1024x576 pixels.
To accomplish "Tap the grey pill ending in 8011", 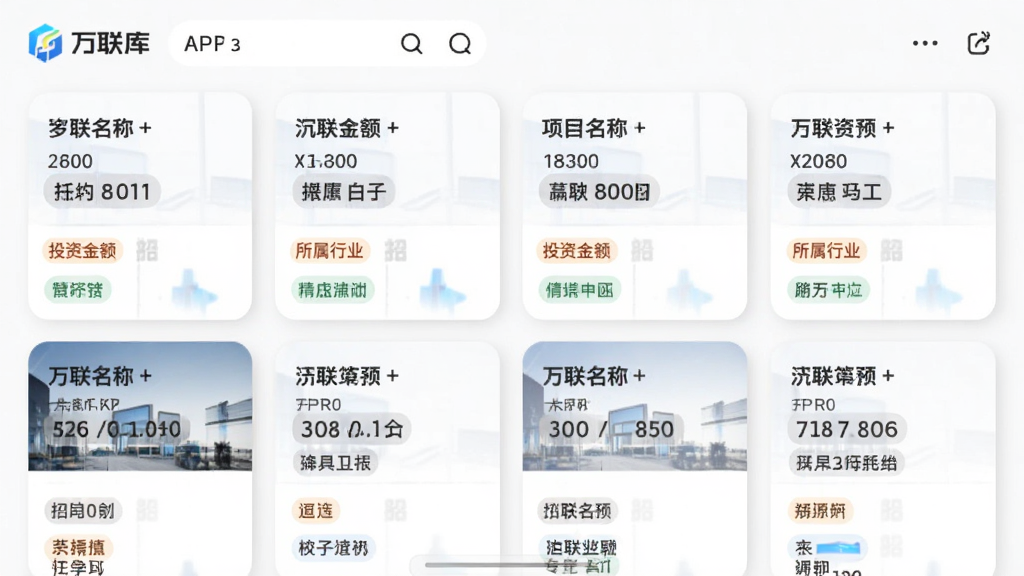I will [x=102, y=191].
